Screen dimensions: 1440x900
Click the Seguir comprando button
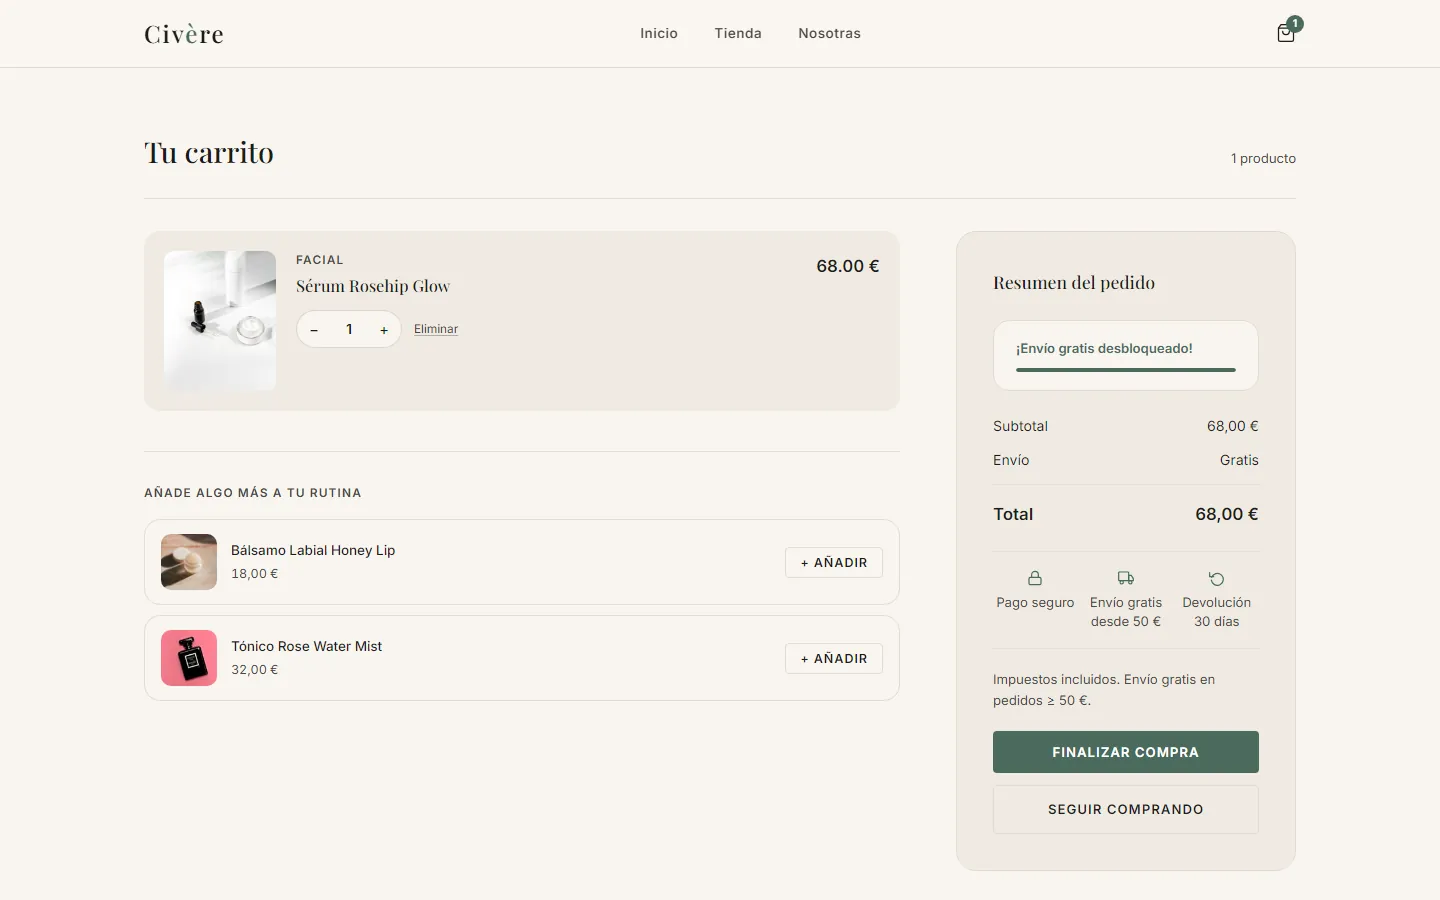tap(1126, 809)
